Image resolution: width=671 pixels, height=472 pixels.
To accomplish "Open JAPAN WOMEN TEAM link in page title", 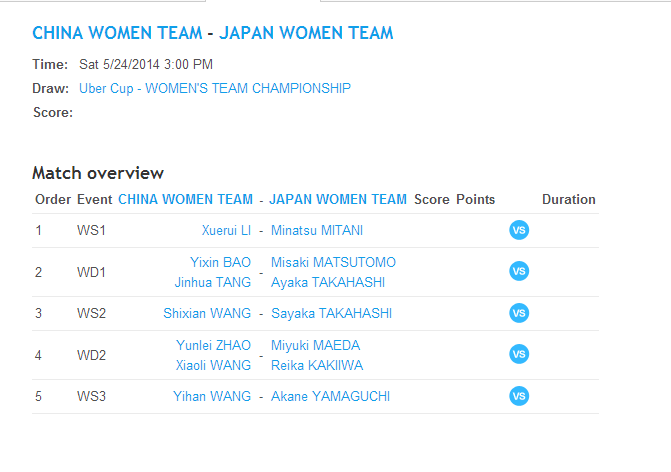I will 306,33.
